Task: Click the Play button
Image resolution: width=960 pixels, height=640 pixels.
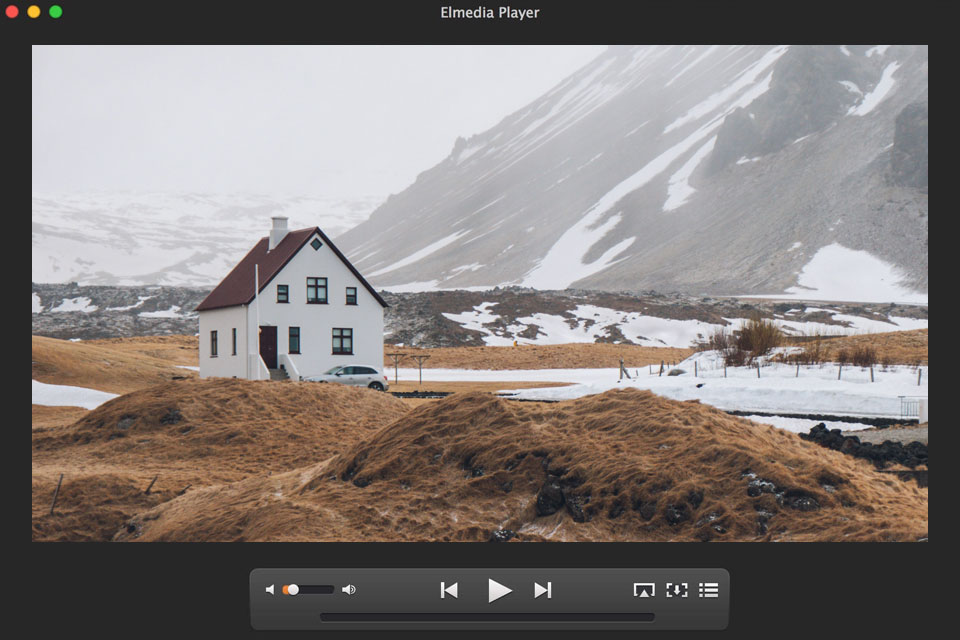Action: click(500, 590)
